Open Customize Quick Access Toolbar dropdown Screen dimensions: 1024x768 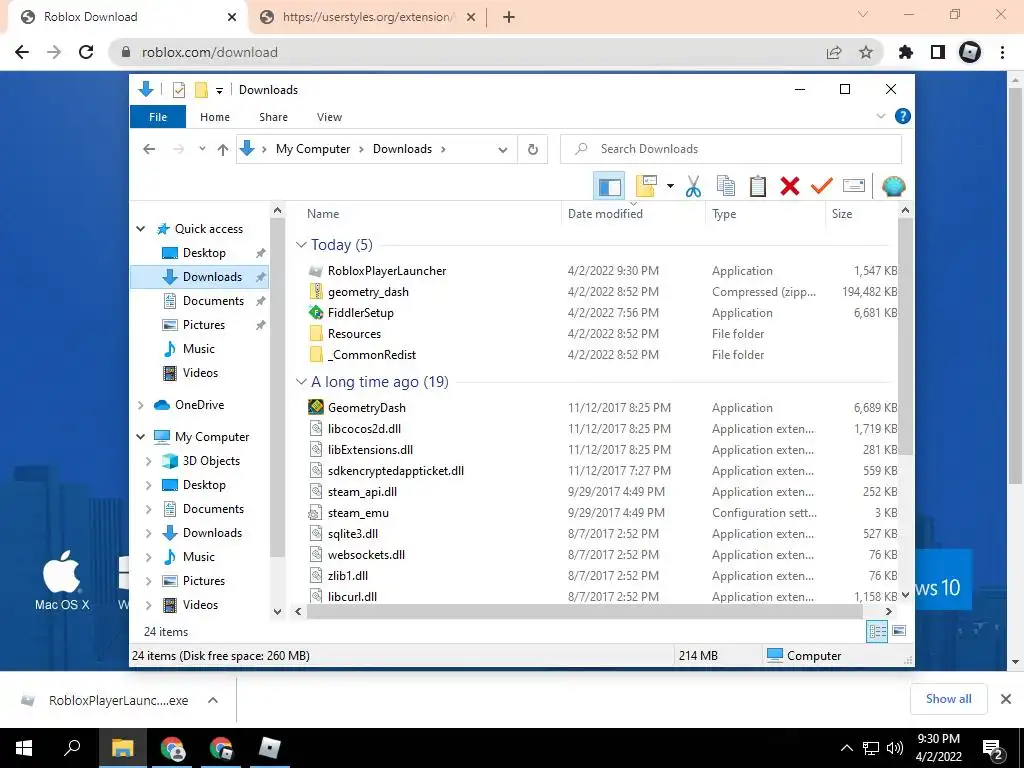point(219,90)
